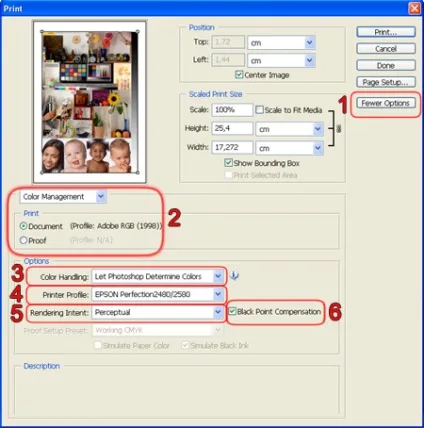This screenshot has height=428, width=424.
Task: Click the image preview thumbnail
Action: (x=90, y=102)
